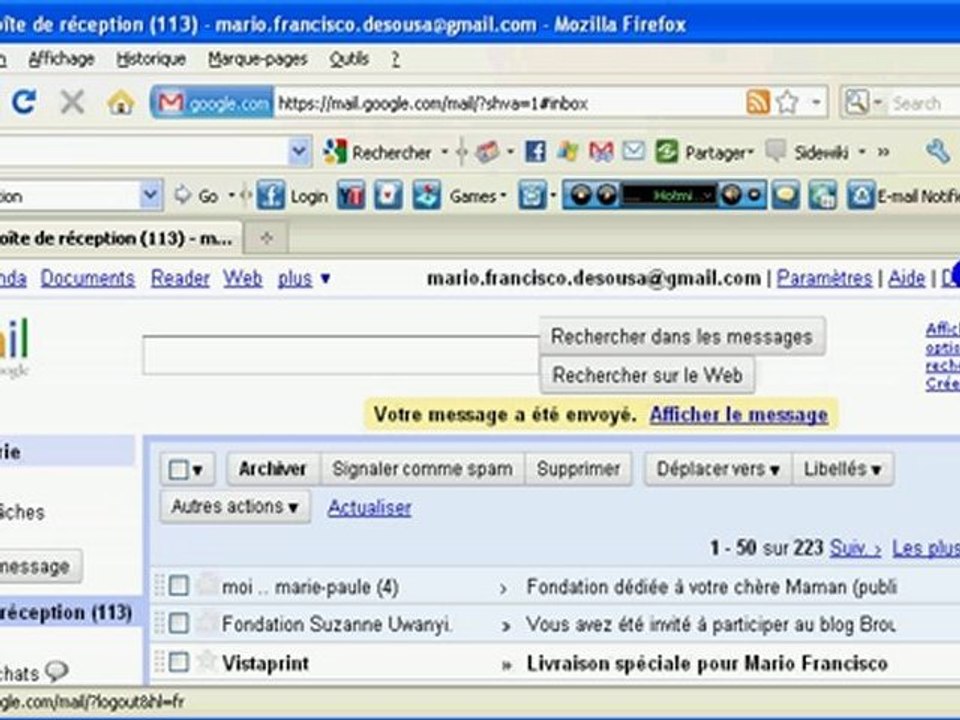
Task: Expand the Google toolbar search box dropdown
Action: [x=299, y=151]
